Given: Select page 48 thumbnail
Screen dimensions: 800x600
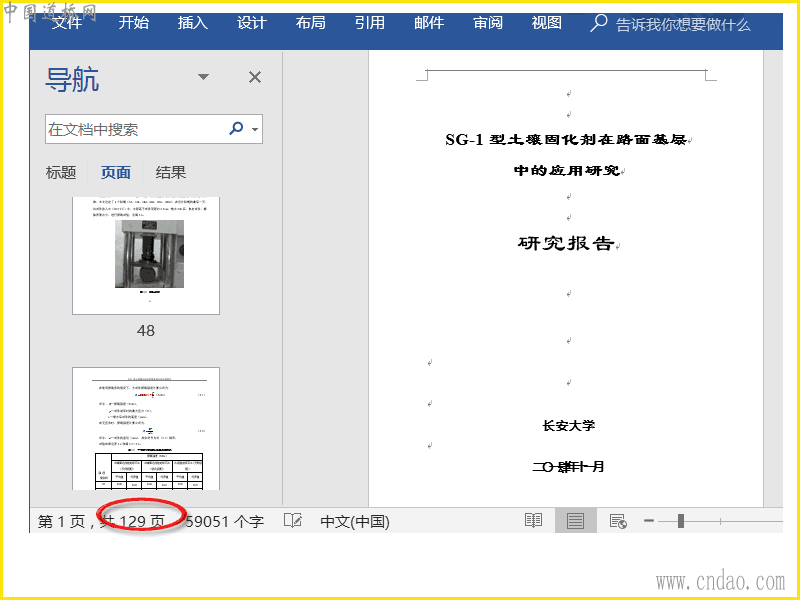Looking at the screenshot, I should (x=146, y=256).
